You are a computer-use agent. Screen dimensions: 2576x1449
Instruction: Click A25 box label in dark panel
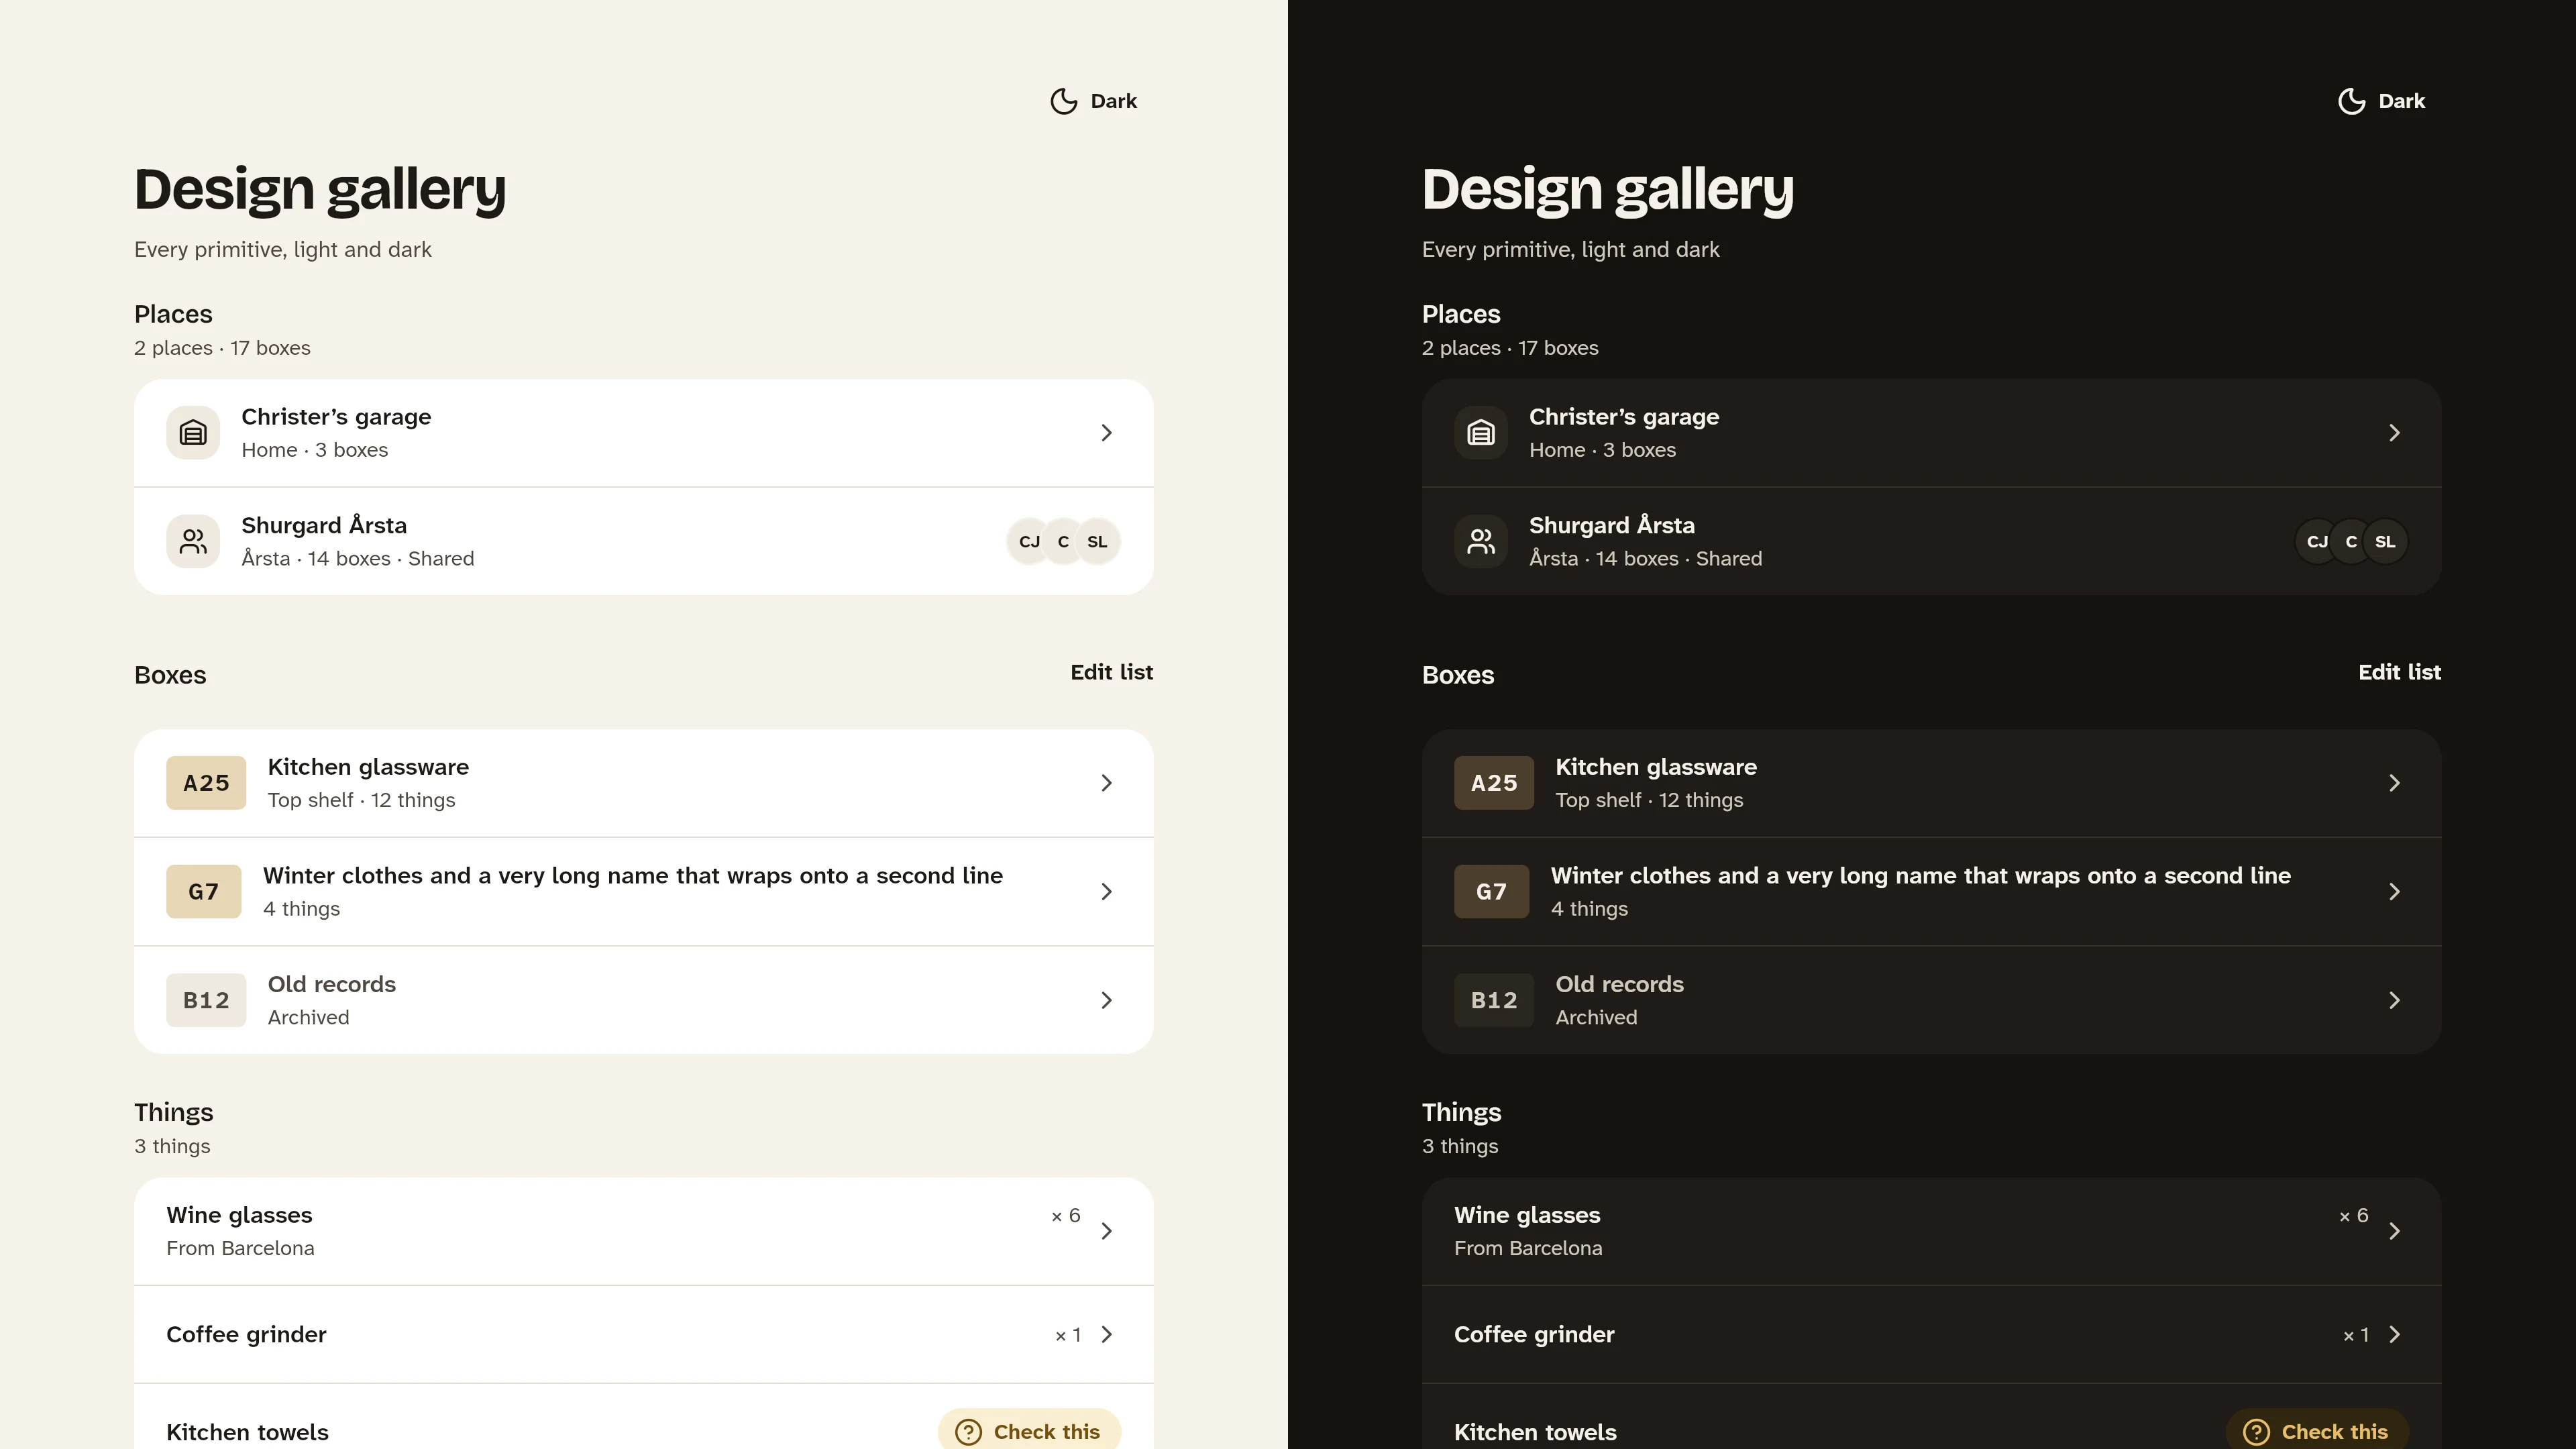point(1494,783)
